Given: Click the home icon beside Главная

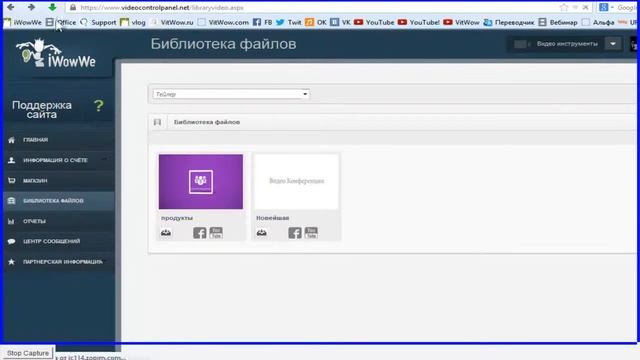Looking at the screenshot, I should point(11,140).
